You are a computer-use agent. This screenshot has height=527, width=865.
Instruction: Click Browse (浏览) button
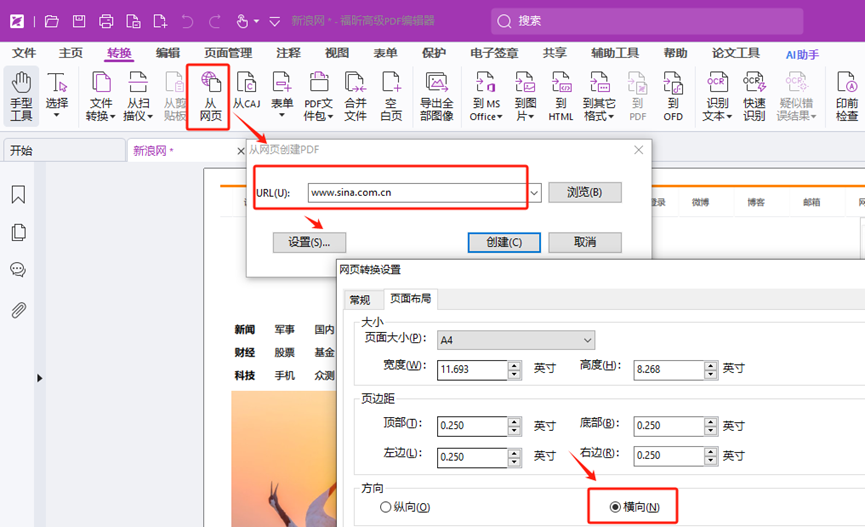(585, 192)
